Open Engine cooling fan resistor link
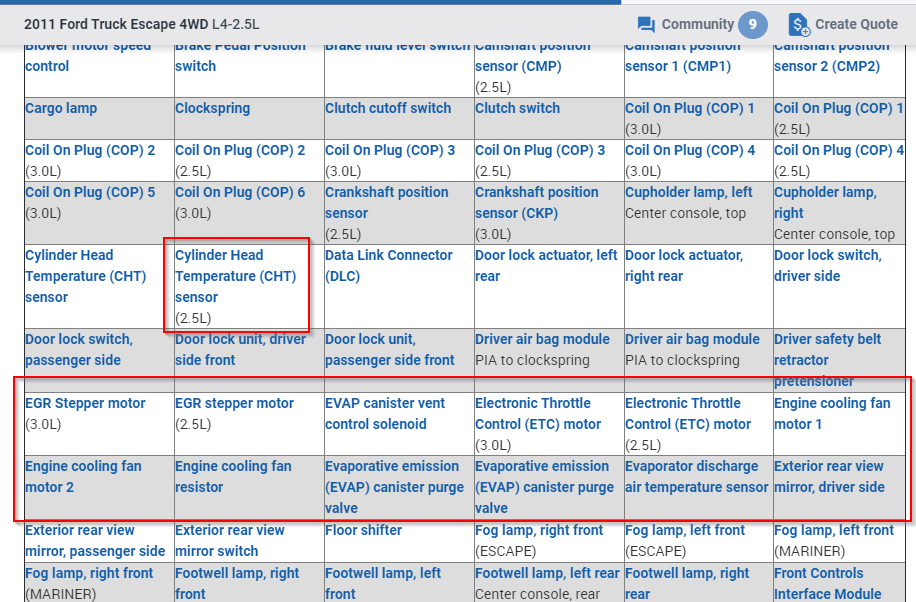 233,476
